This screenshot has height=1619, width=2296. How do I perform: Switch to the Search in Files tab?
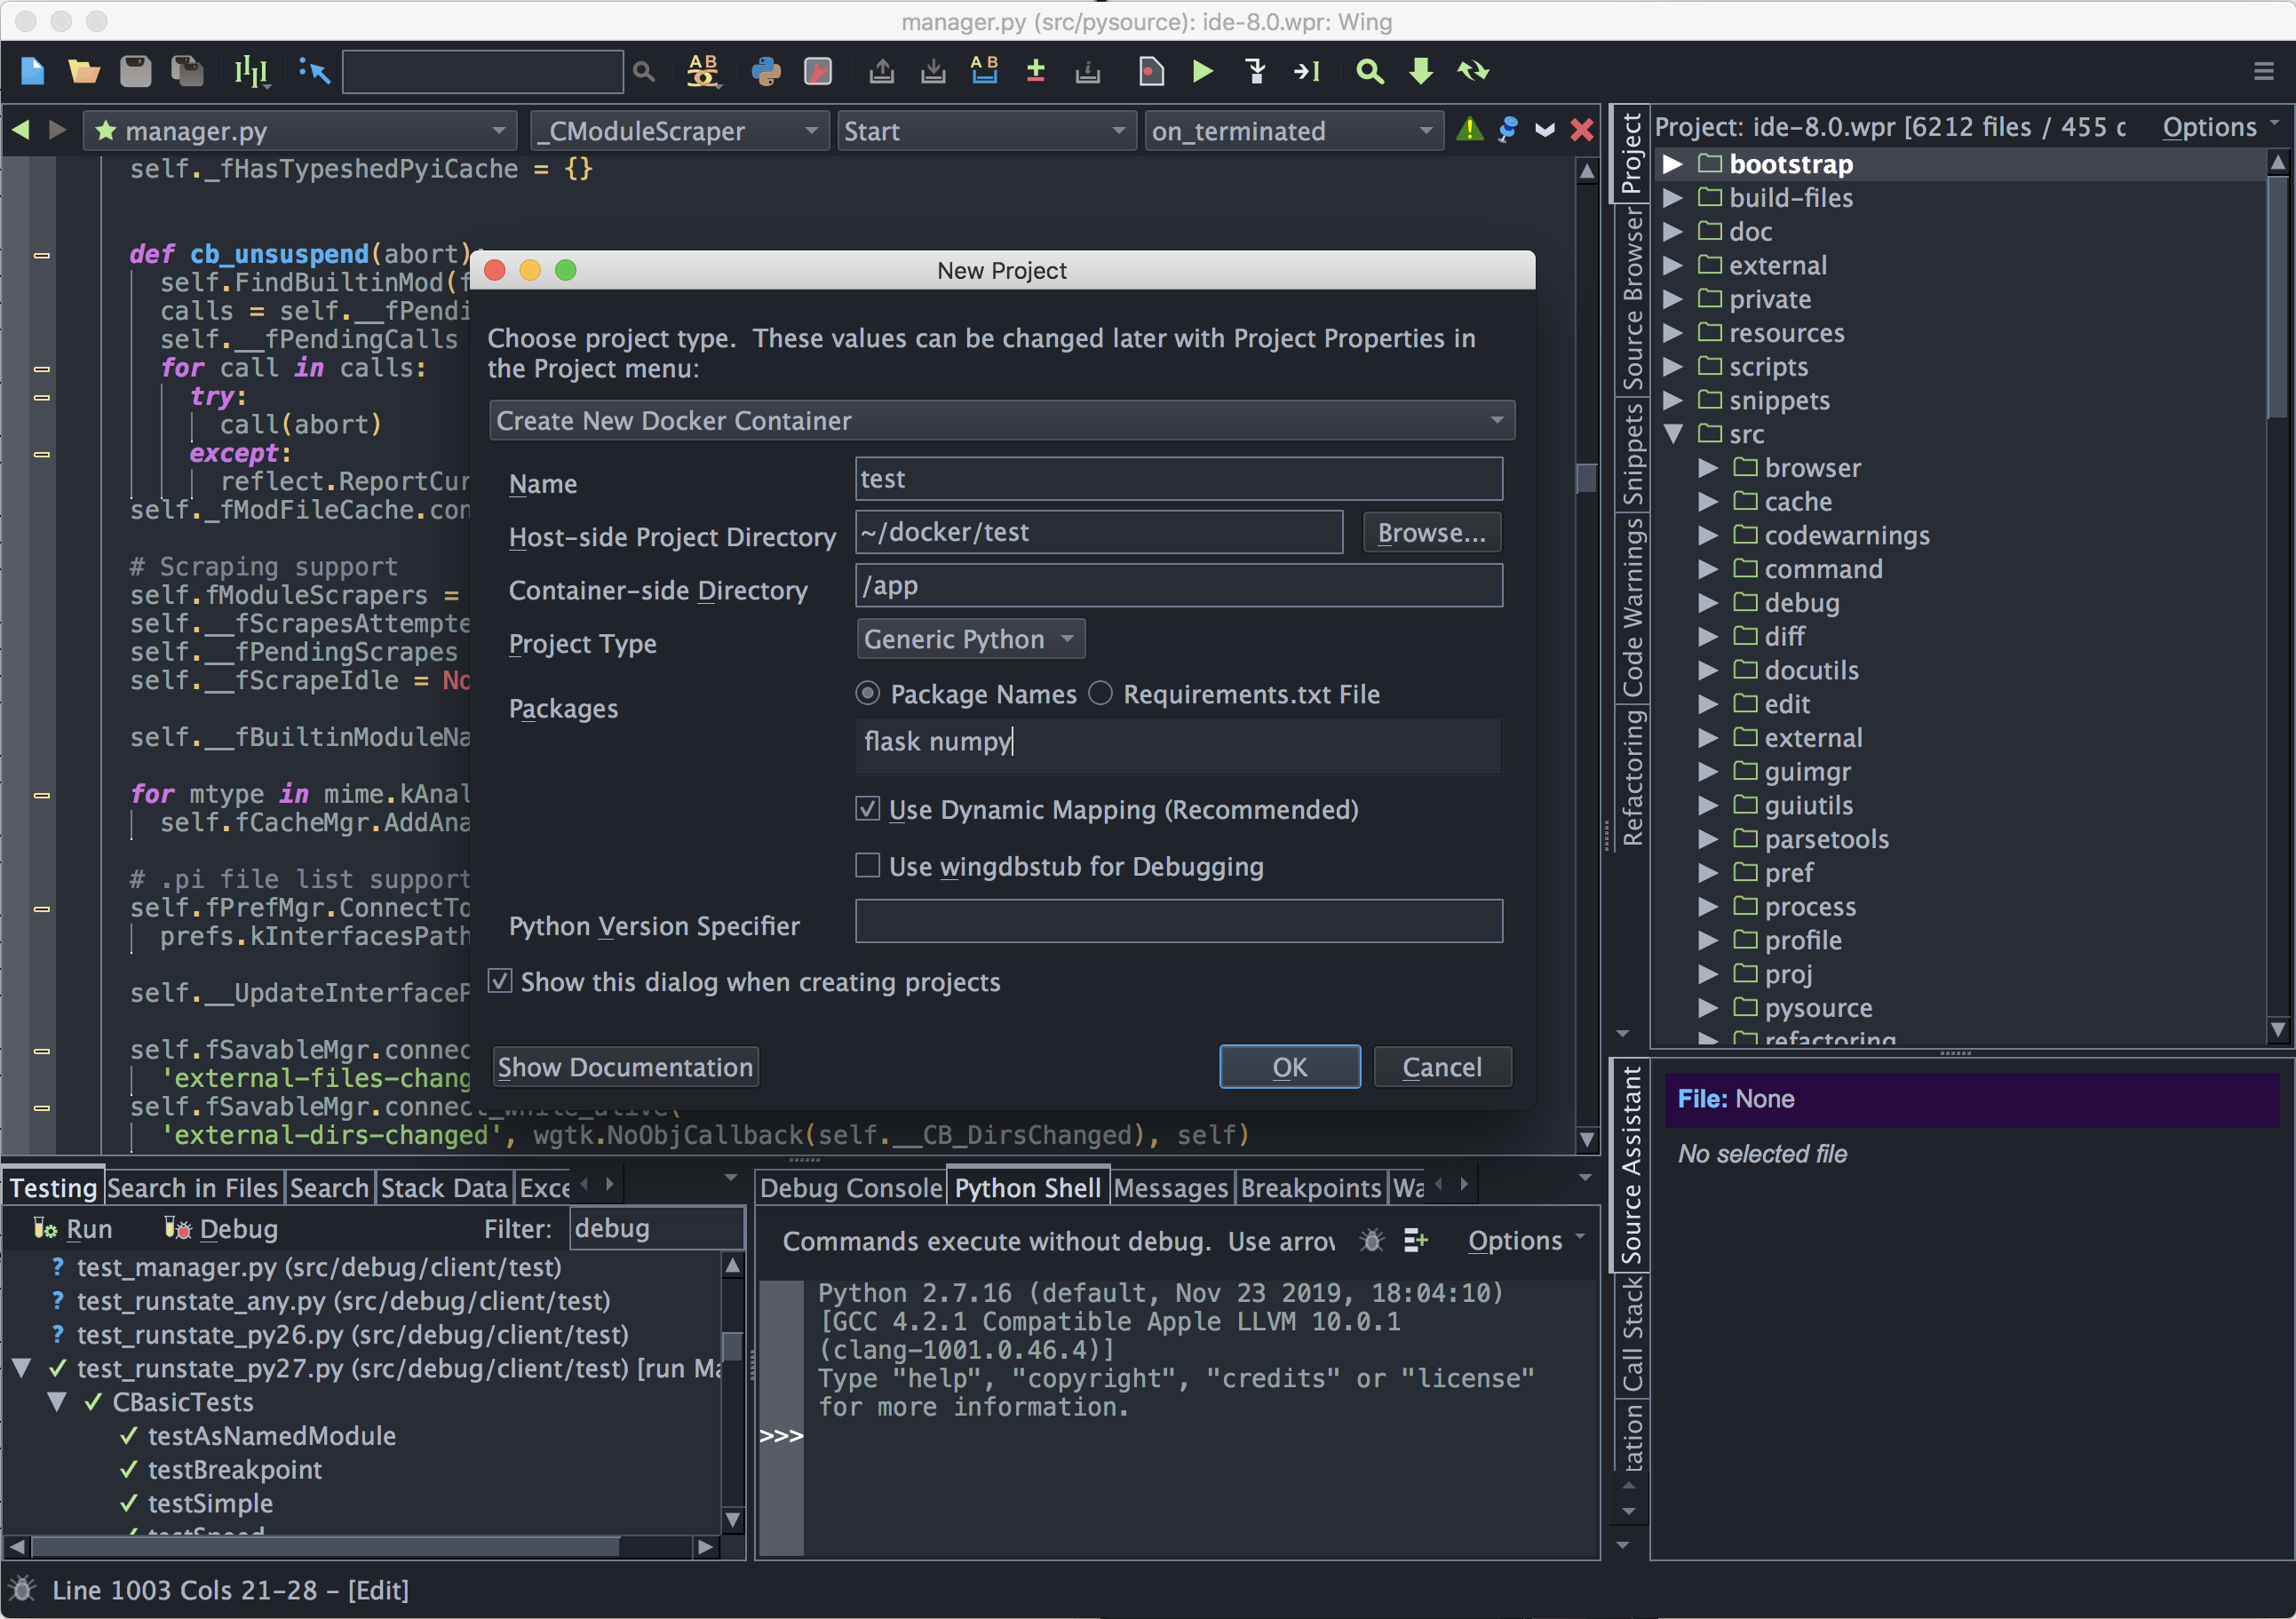192,1188
